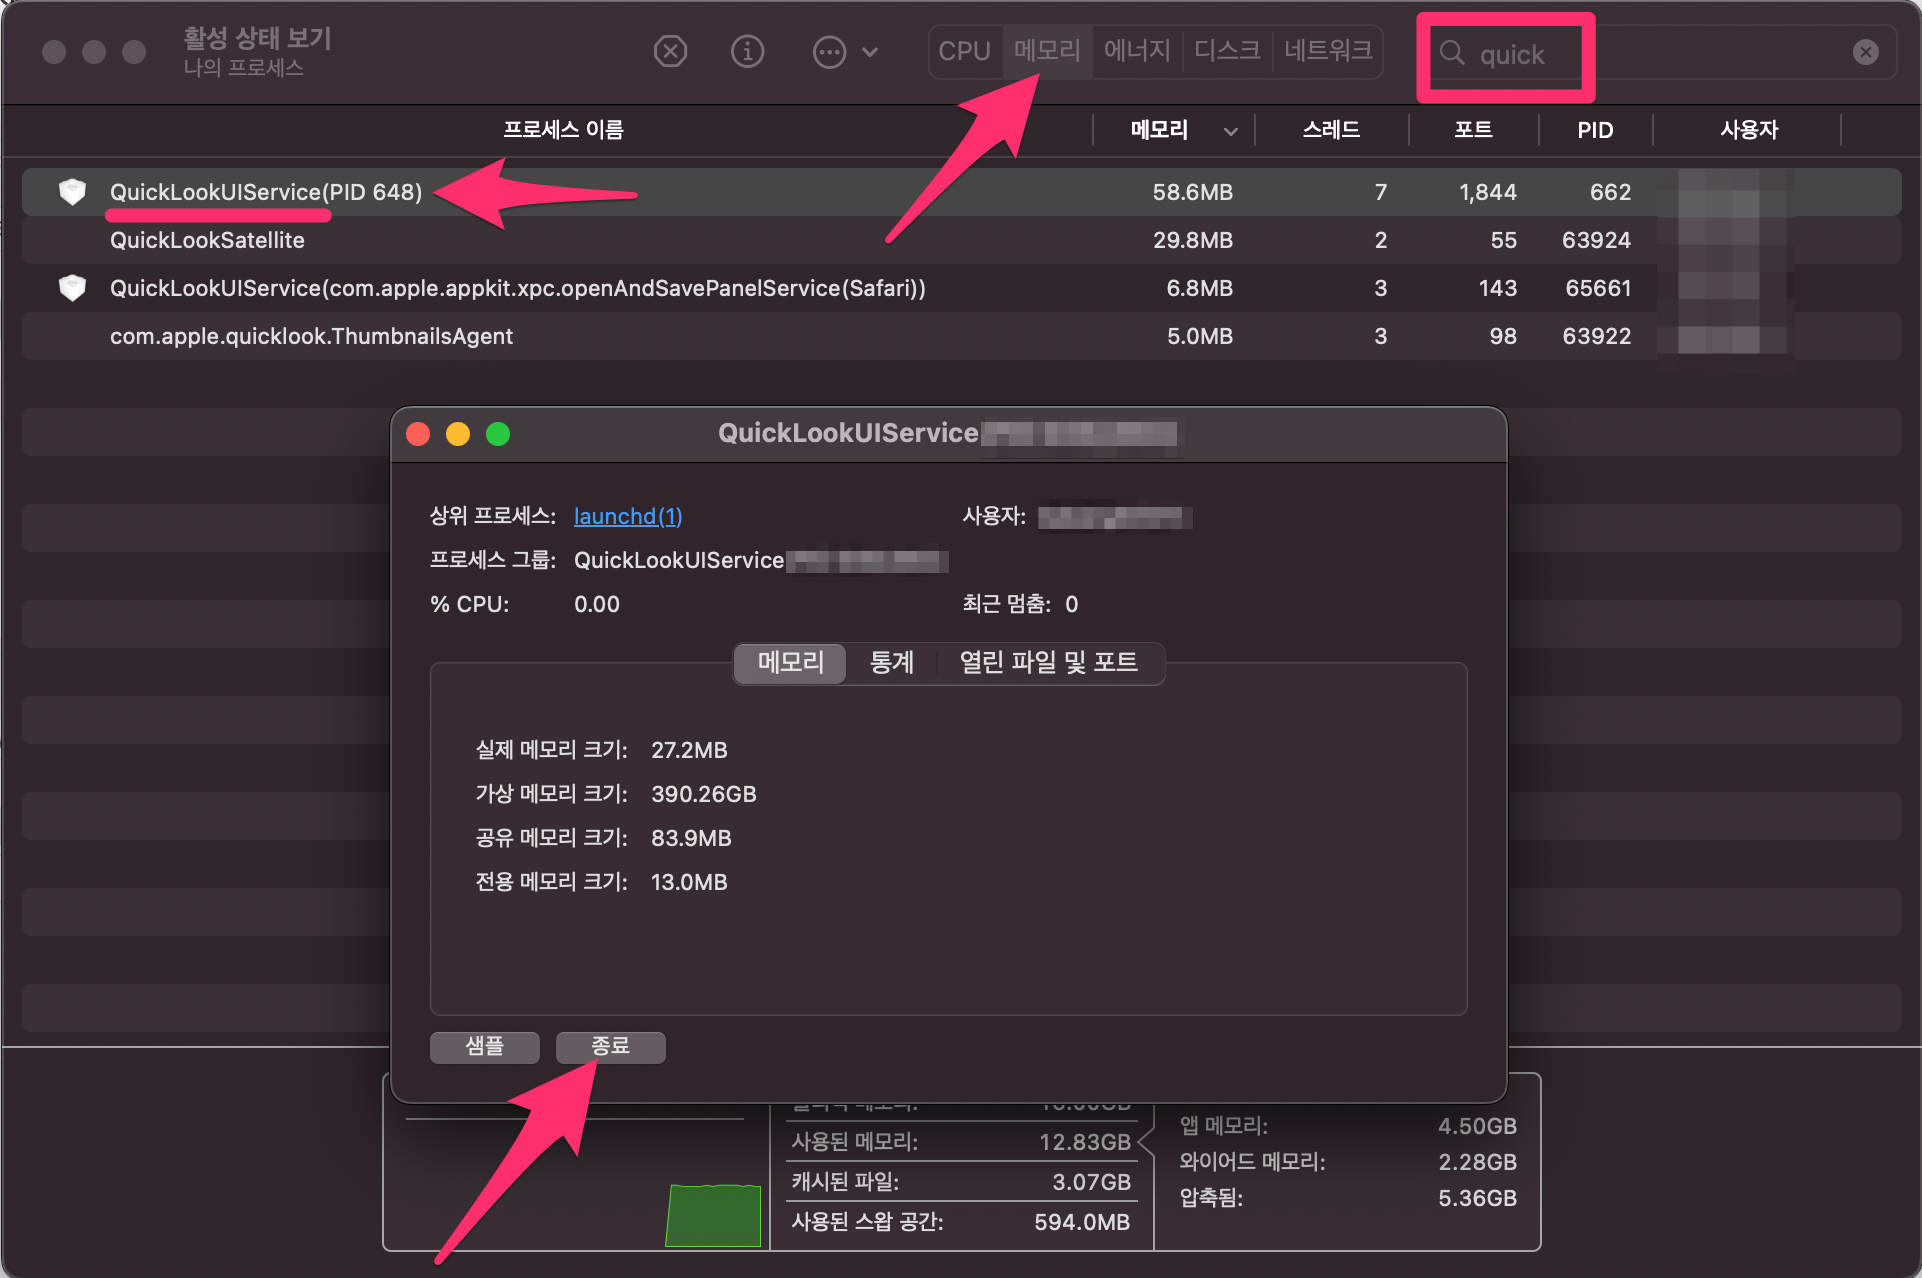Click the 샘플 sample button
This screenshot has height=1278, width=1922.
point(485,1046)
